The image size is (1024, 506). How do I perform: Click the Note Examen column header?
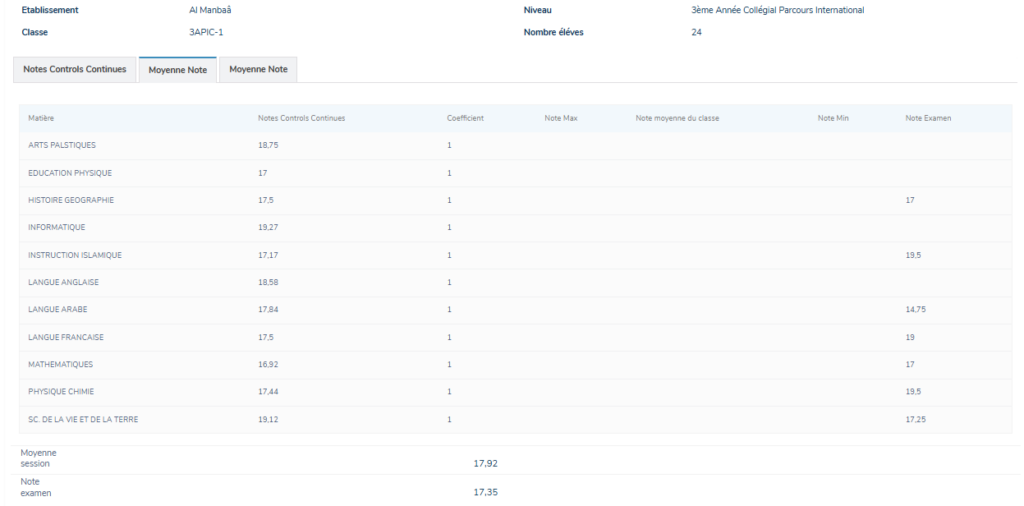point(928,118)
